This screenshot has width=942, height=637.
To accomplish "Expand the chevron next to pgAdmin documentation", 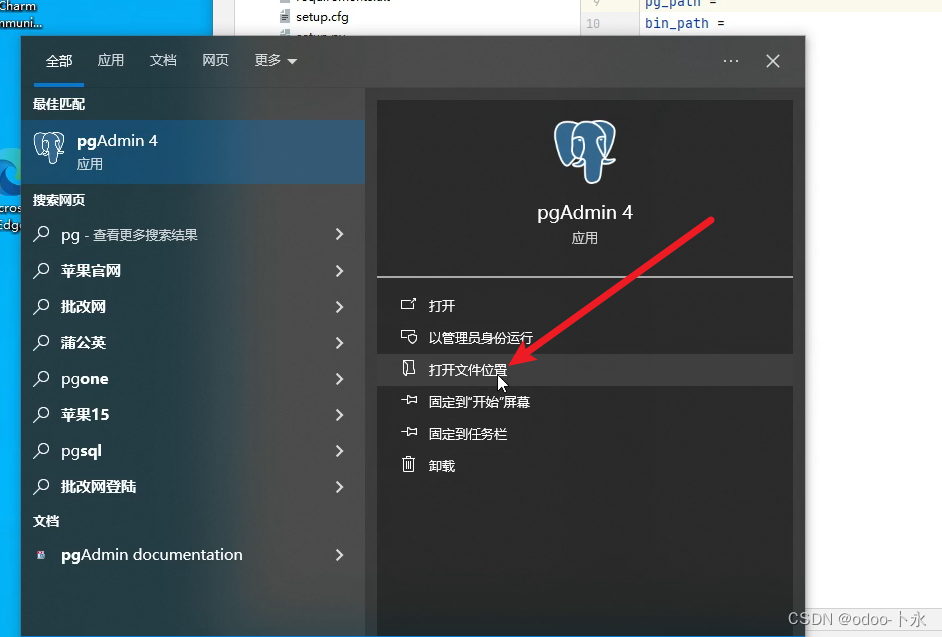I will [339, 555].
